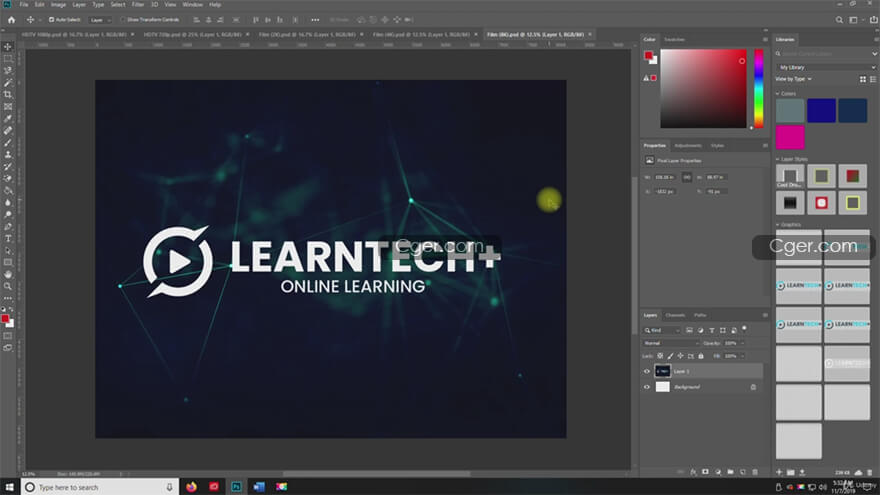
Task: Click the Share icon at top right
Action: tap(873, 20)
